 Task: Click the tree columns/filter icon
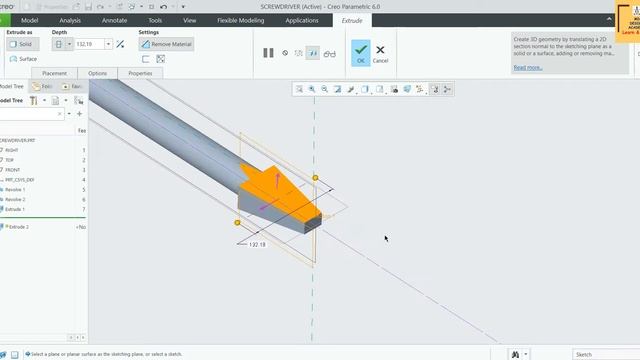click(x=78, y=101)
